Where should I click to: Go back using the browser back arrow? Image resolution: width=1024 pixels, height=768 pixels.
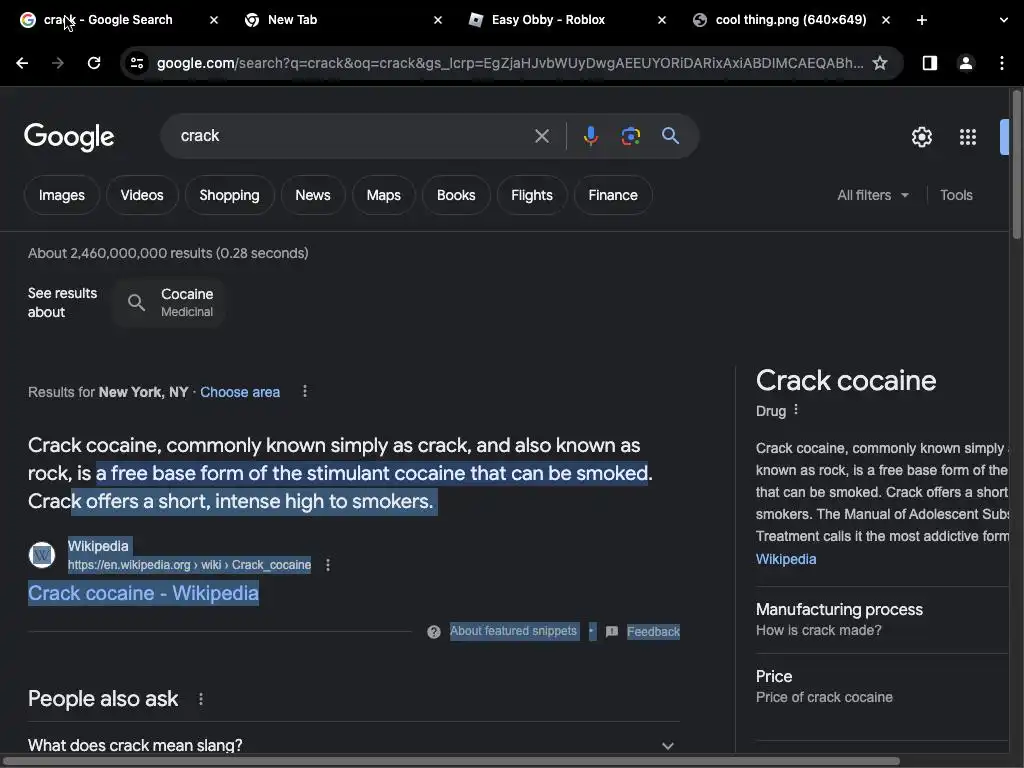pyautogui.click(x=22, y=63)
